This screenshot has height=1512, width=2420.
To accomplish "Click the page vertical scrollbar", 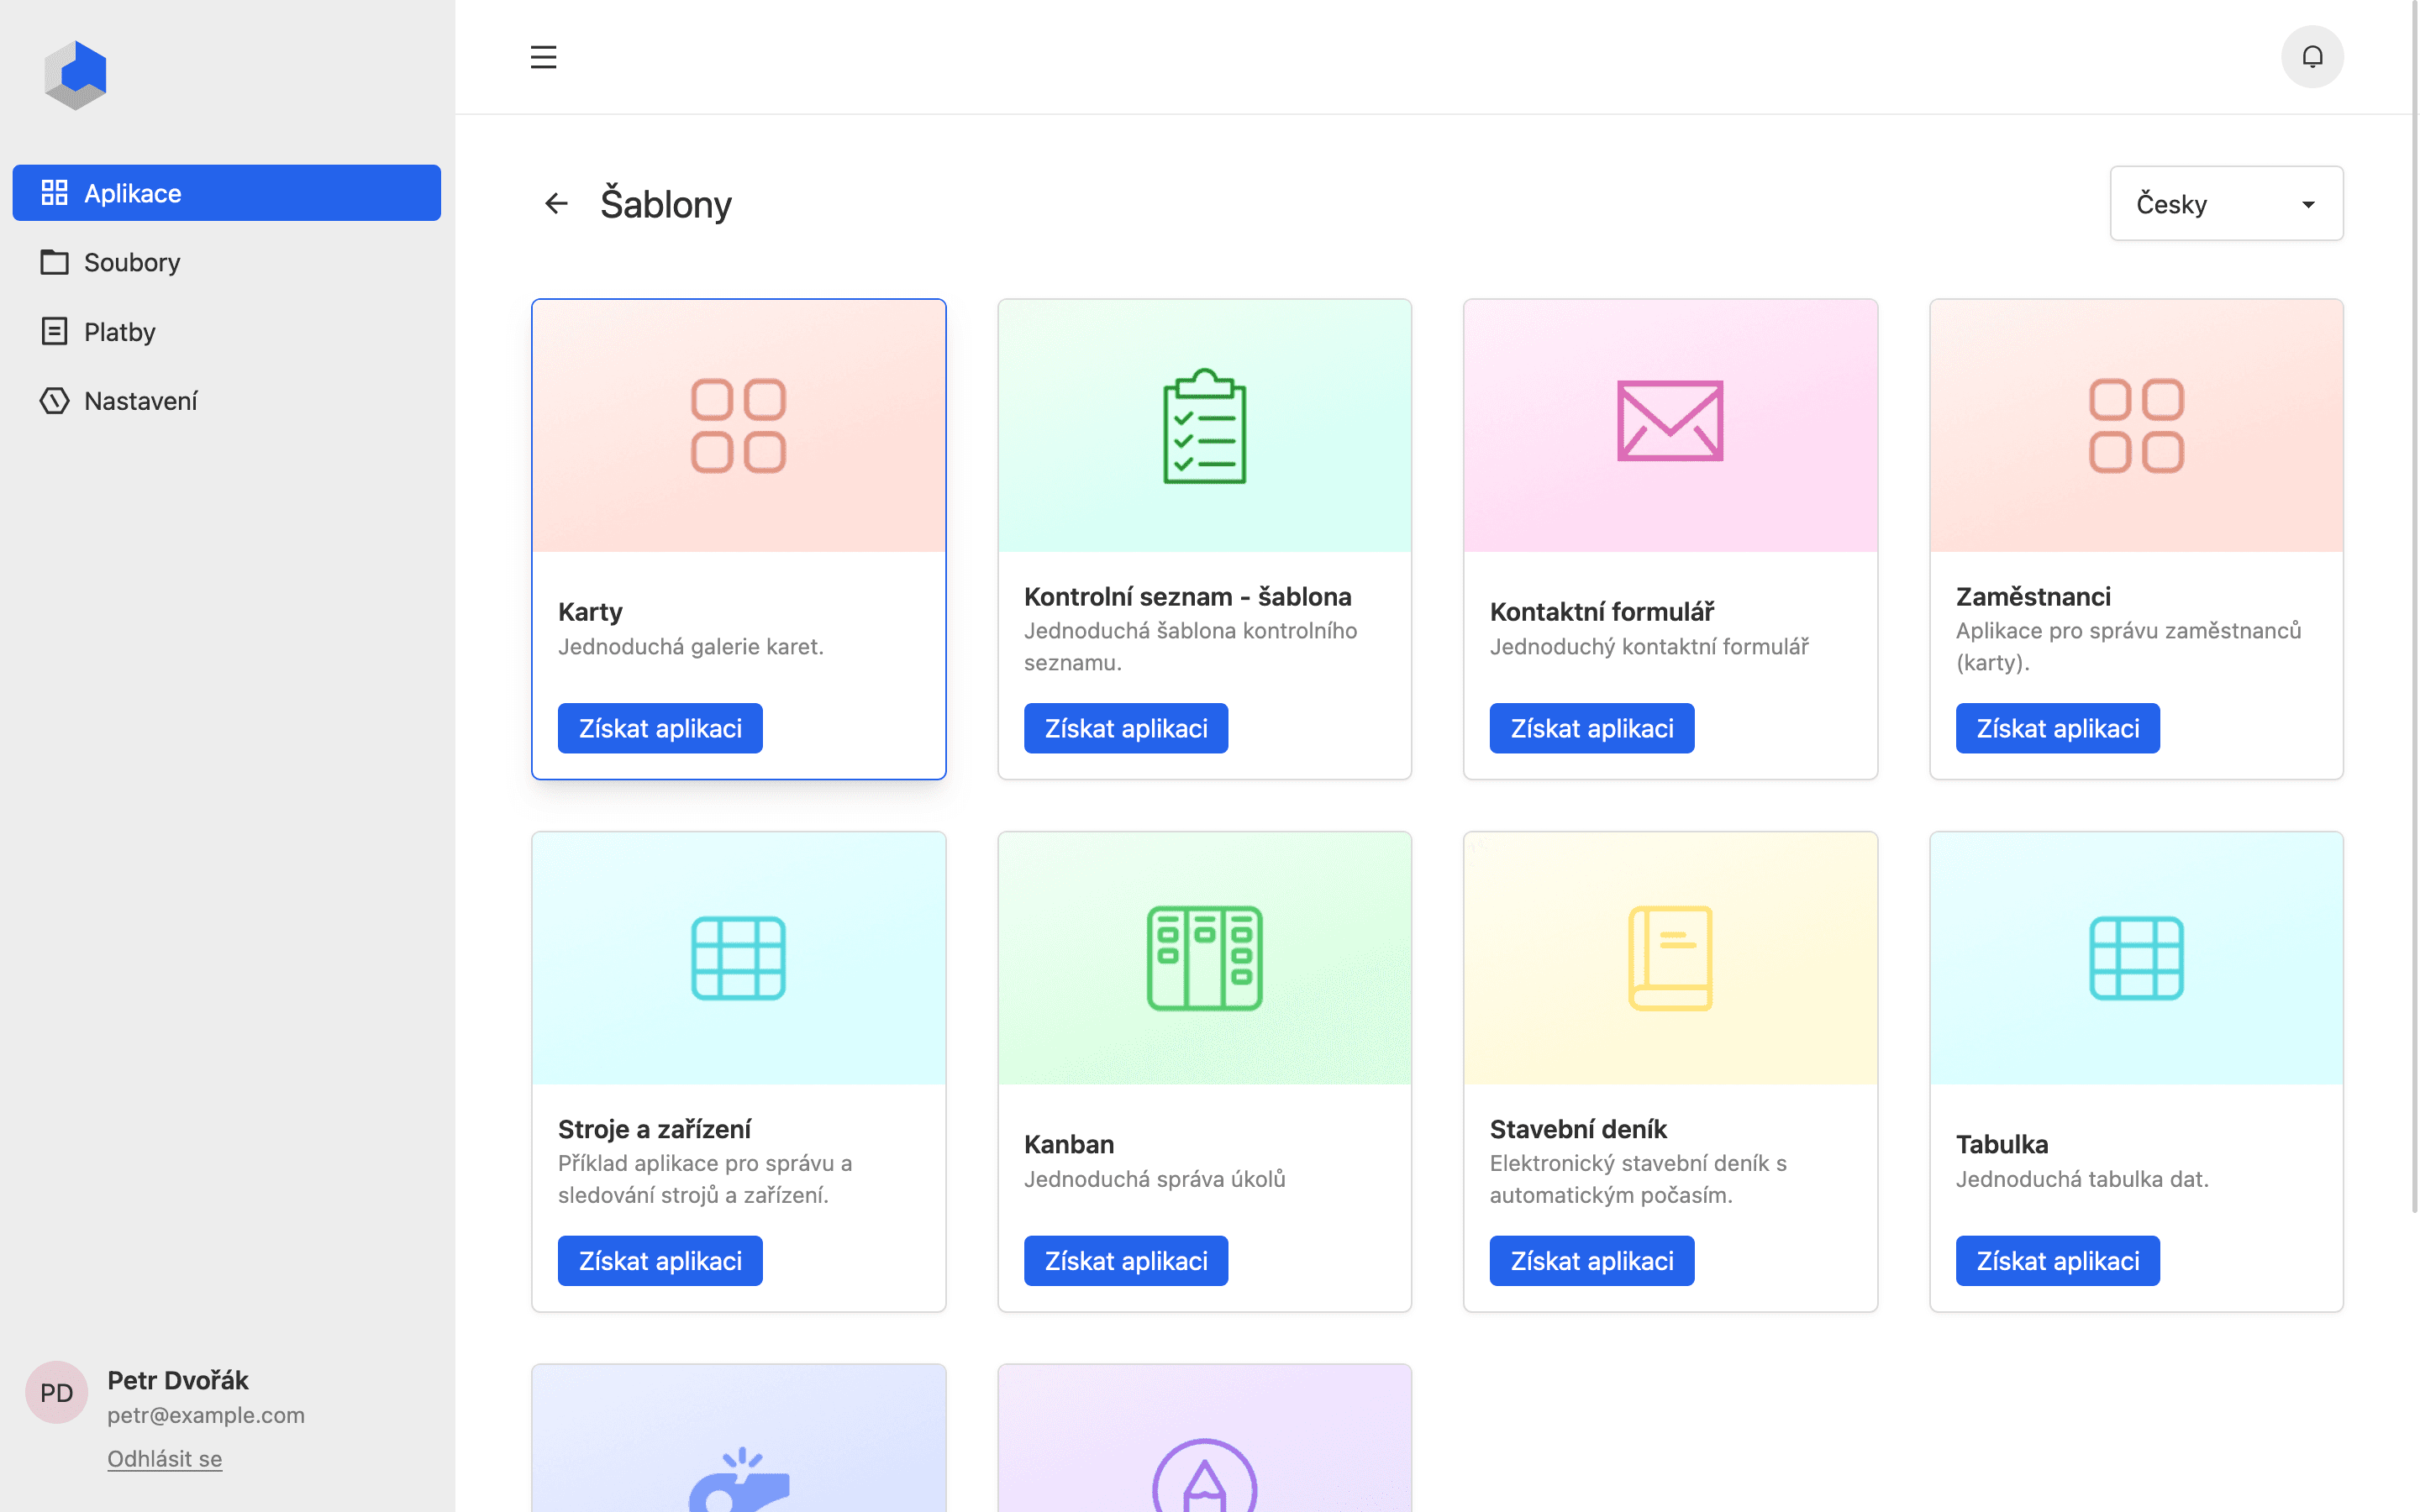I will click(x=2414, y=606).
